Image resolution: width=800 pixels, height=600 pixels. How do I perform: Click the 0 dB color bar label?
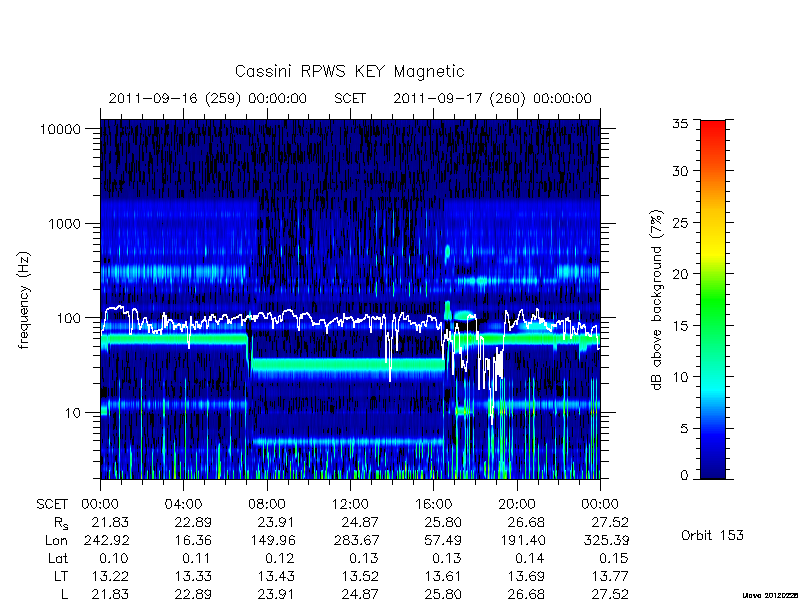684,476
